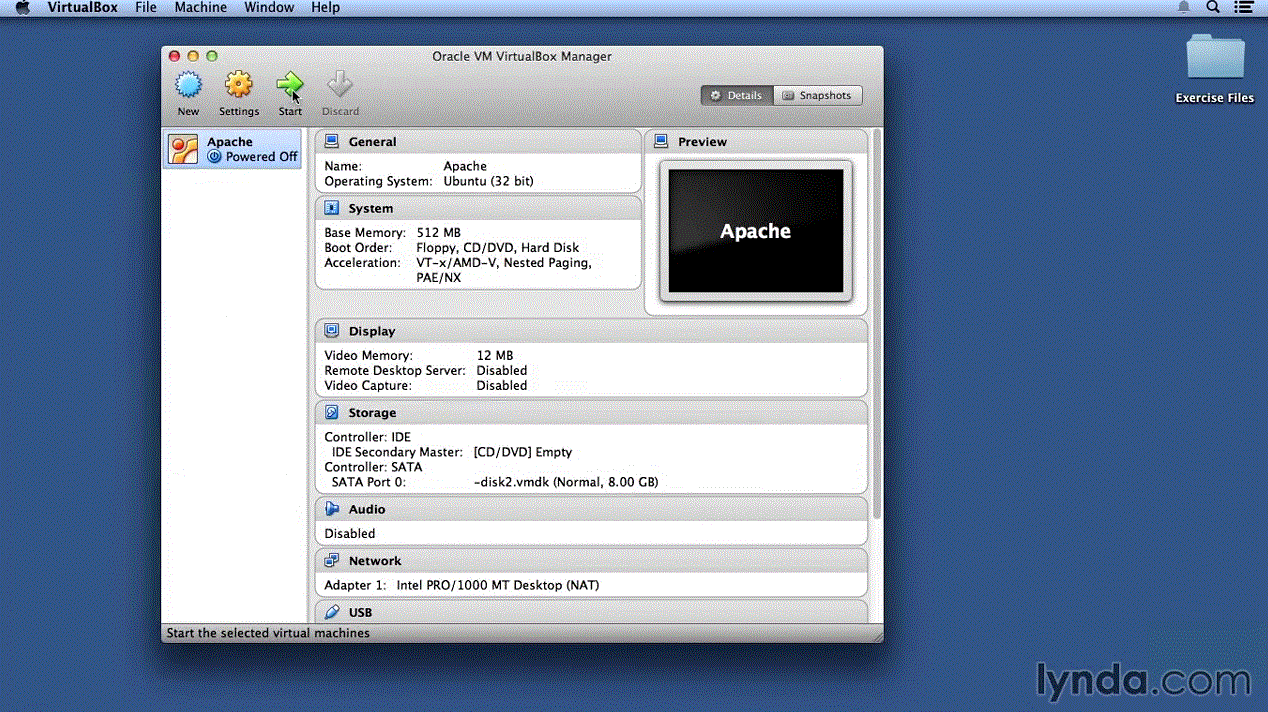Click the notification bell menu bar icon
The width and height of the screenshot is (1268, 712).
point(1184,8)
